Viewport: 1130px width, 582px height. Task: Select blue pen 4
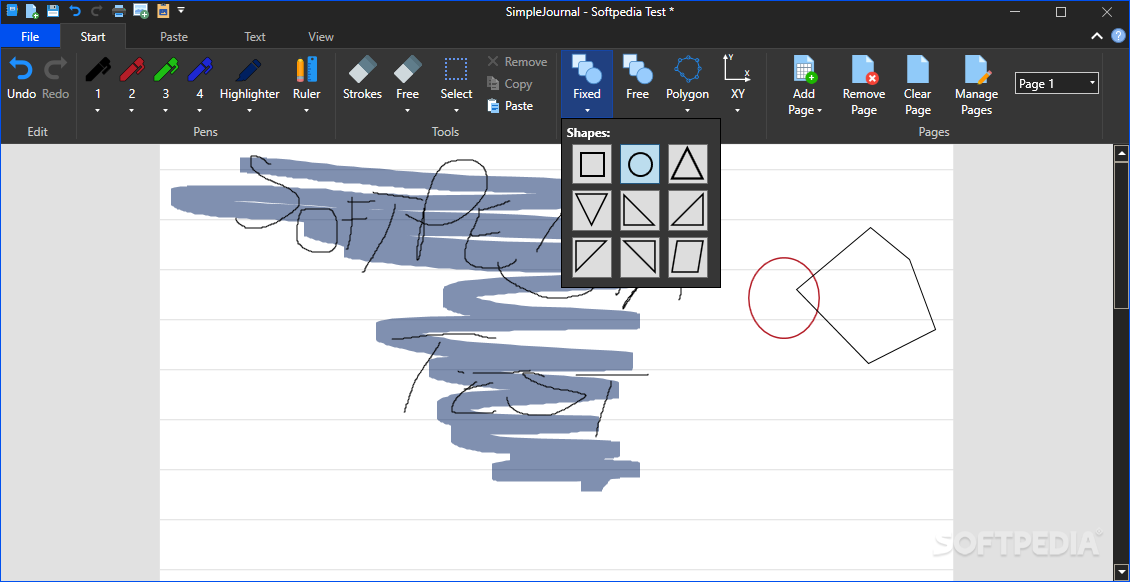[x=200, y=79]
